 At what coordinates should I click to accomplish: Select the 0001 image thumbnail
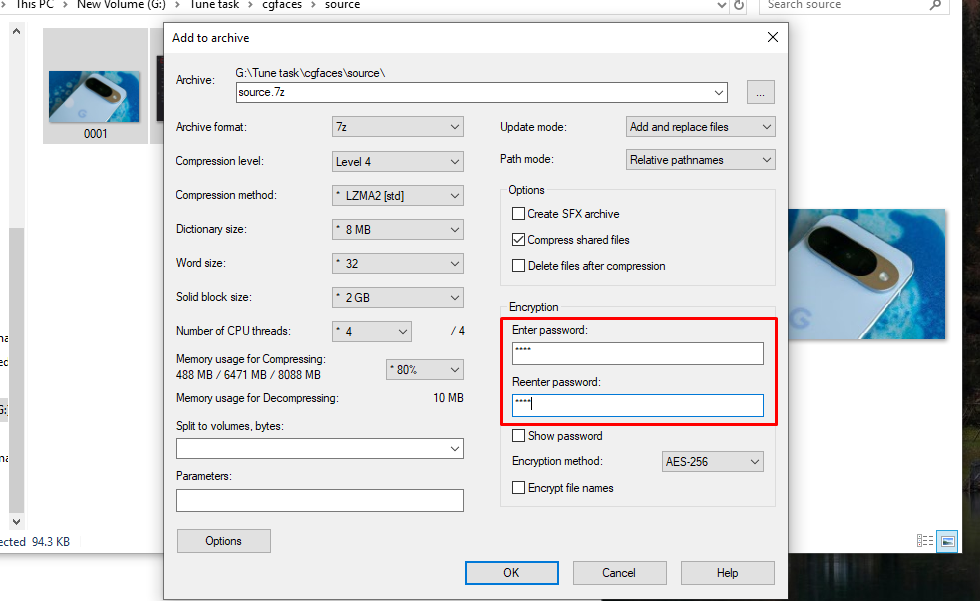pyautogui.click(x=95, y=86)
